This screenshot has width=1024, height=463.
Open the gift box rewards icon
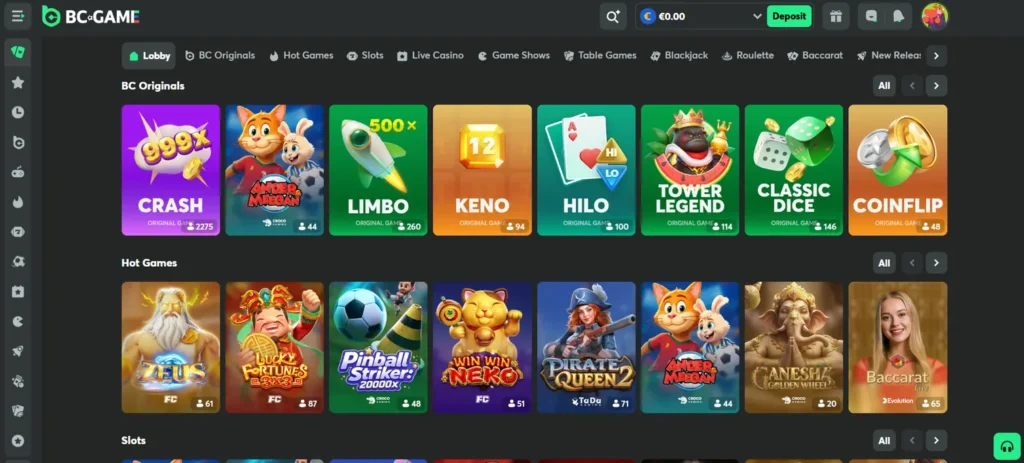pyautogui.click(x=836, y=16)
